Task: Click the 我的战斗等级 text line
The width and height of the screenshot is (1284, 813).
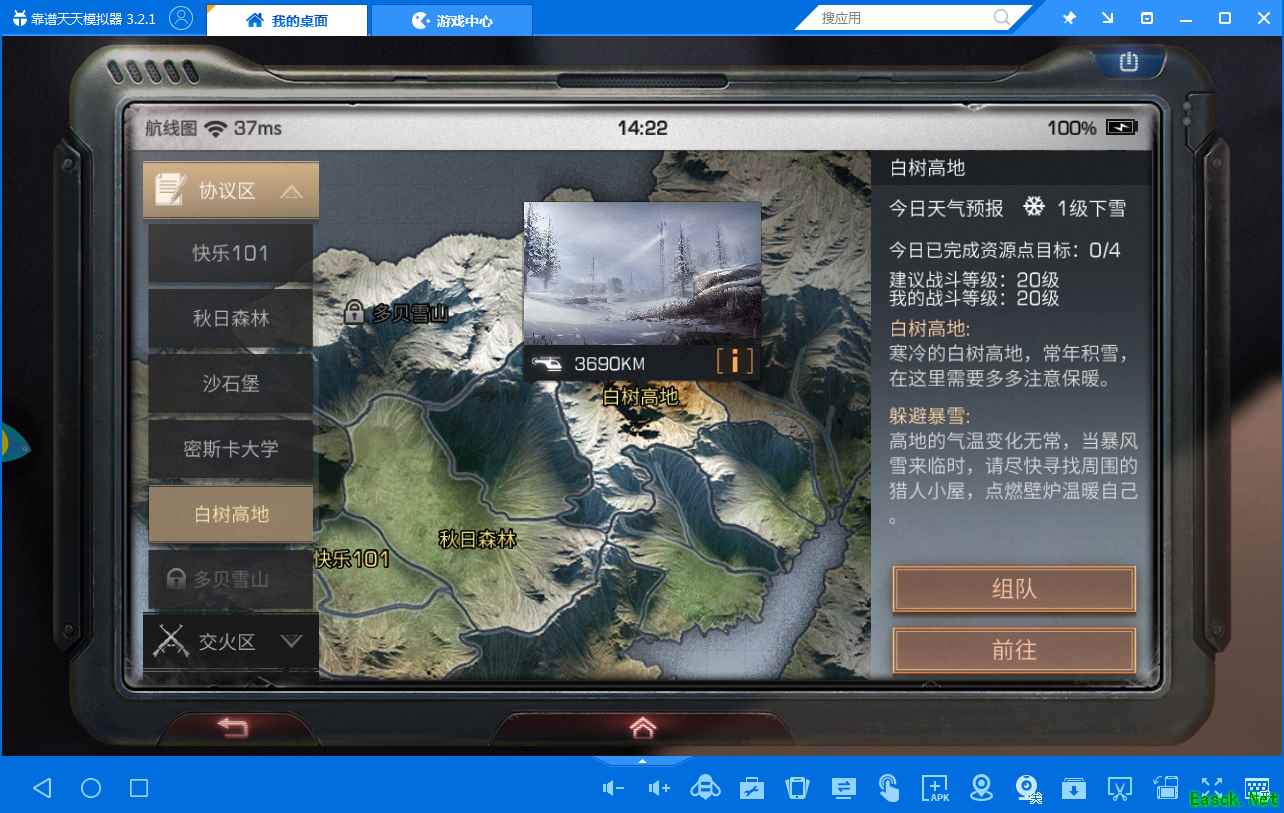Action: coord(974,298)
